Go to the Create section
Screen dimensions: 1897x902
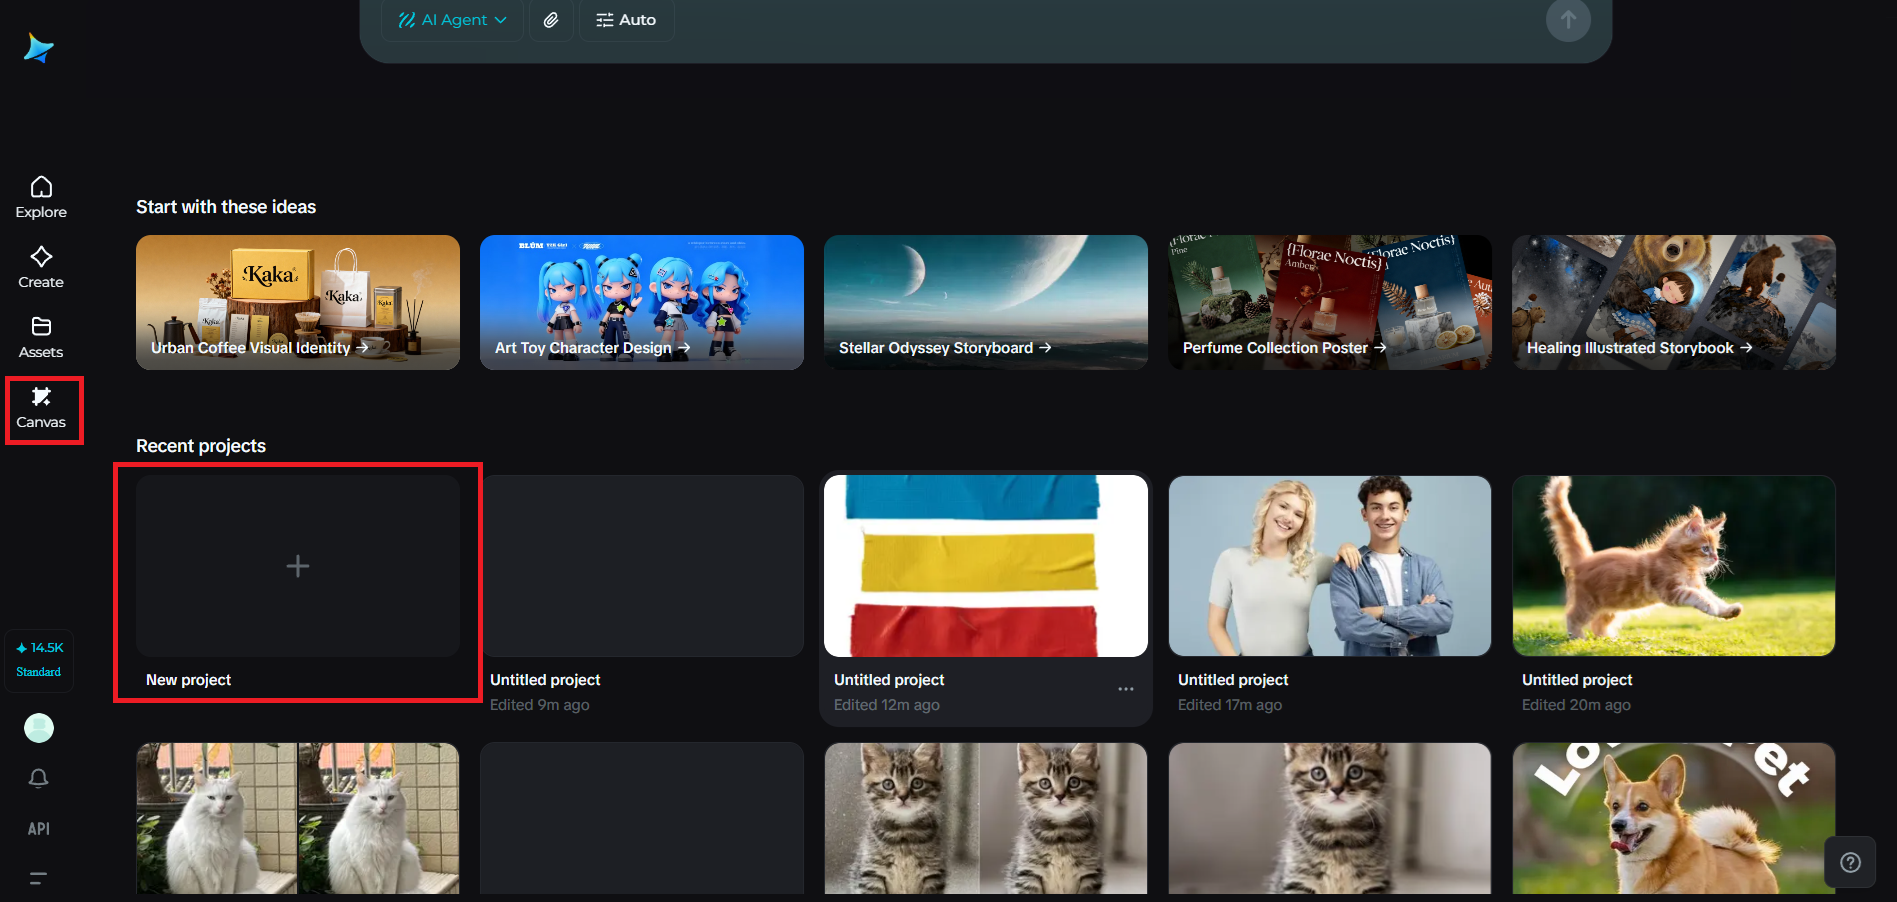pyautogui.click(x=41, y=267)
